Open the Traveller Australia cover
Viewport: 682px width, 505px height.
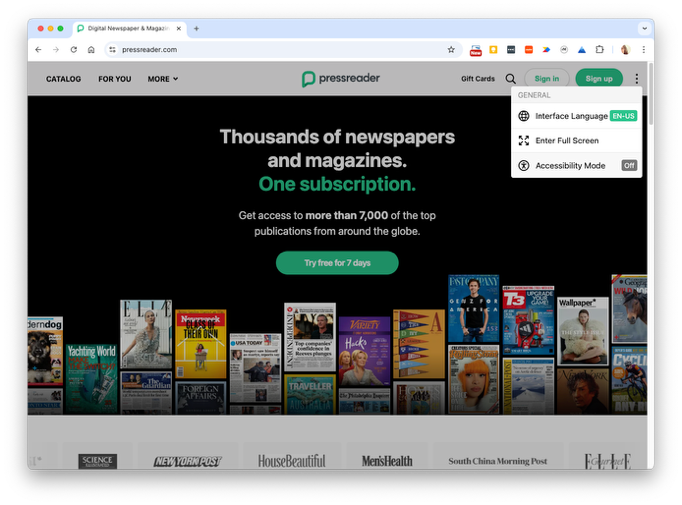(310, 395)
